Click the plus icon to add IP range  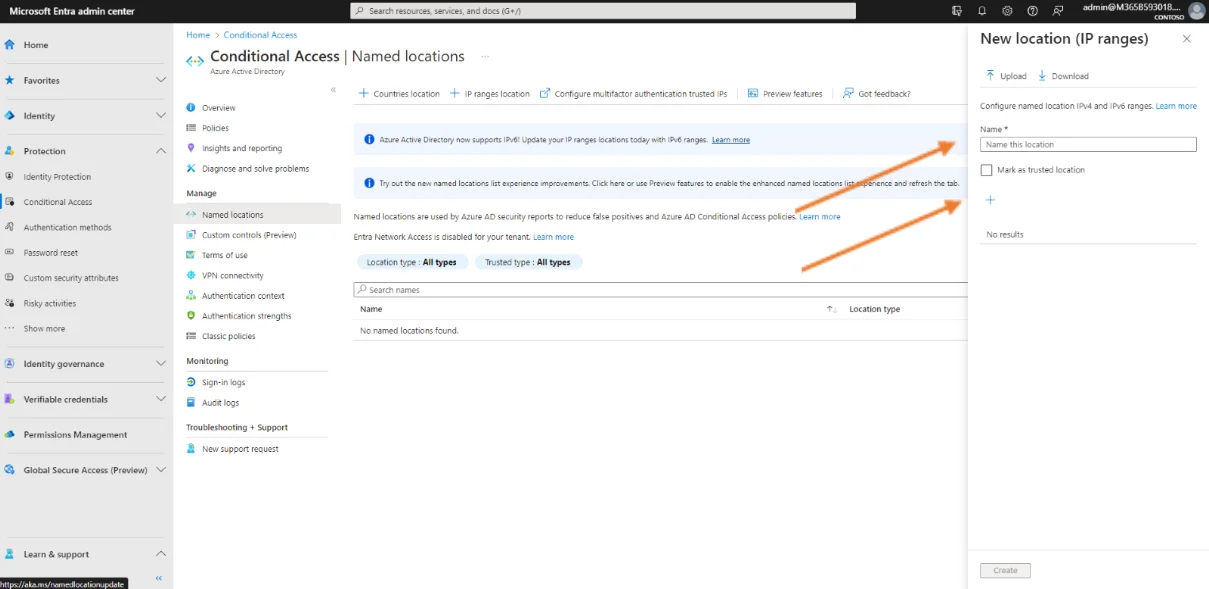point(990,200)
